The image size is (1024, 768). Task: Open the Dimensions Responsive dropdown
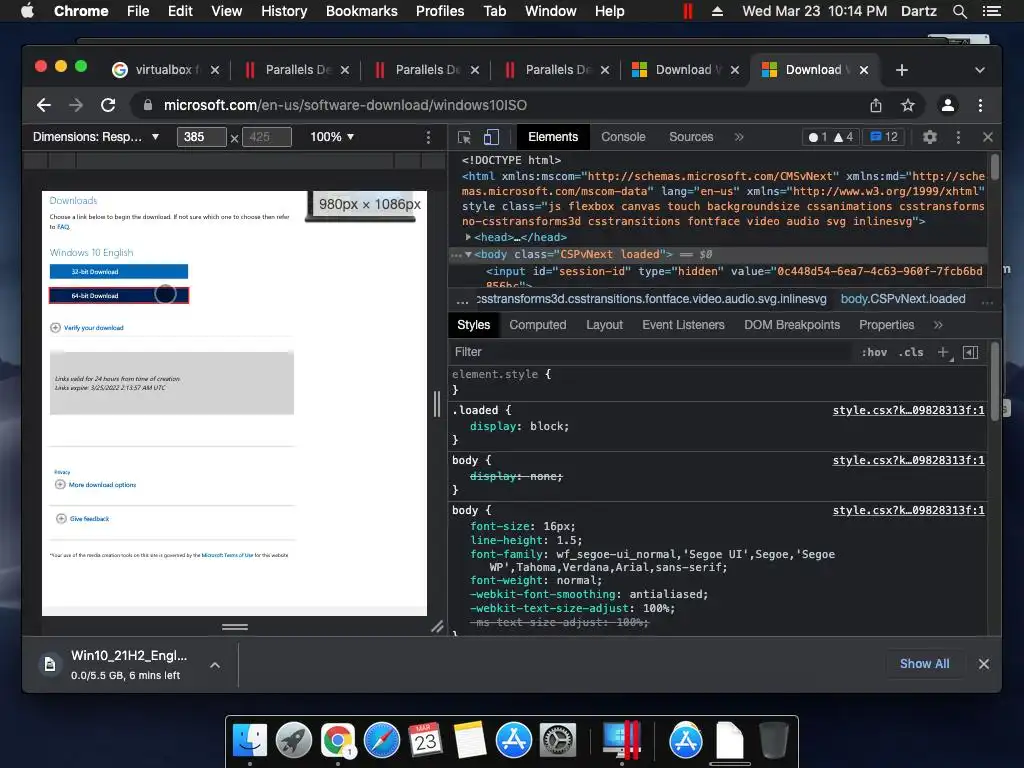coord(96,137)
